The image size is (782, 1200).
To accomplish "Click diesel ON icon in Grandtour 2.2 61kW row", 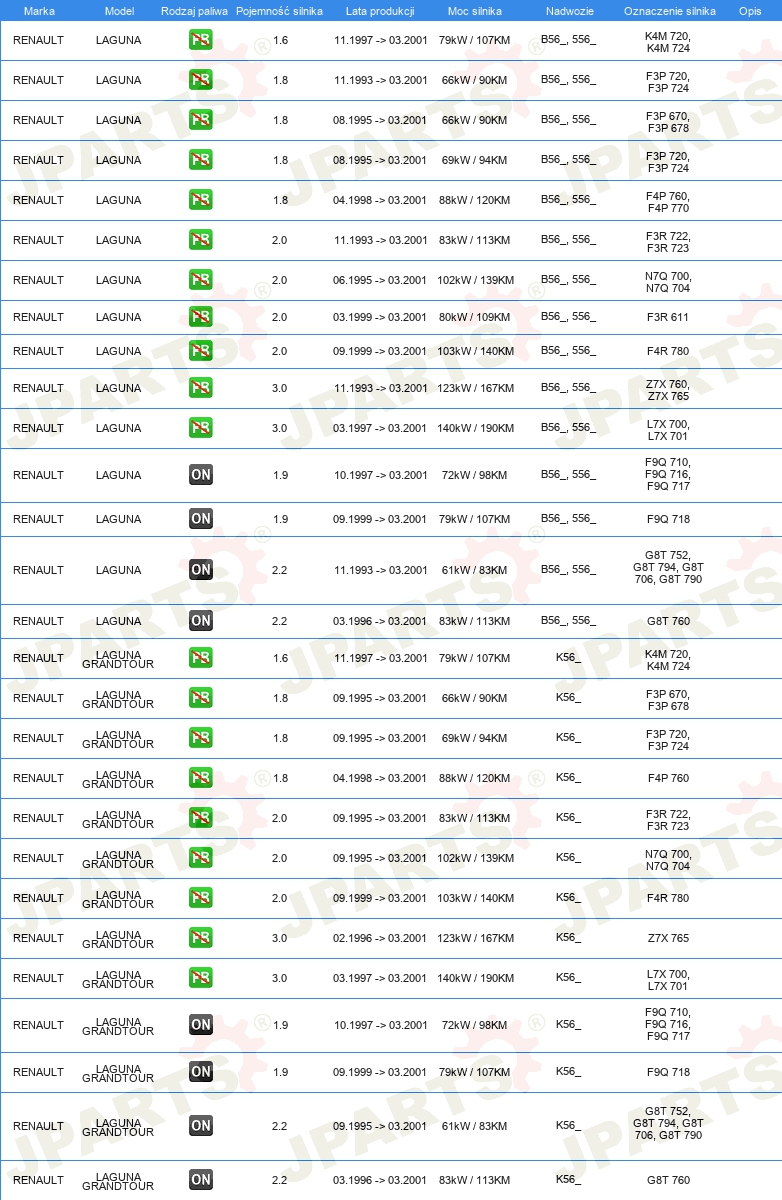I will (200, 1126).
